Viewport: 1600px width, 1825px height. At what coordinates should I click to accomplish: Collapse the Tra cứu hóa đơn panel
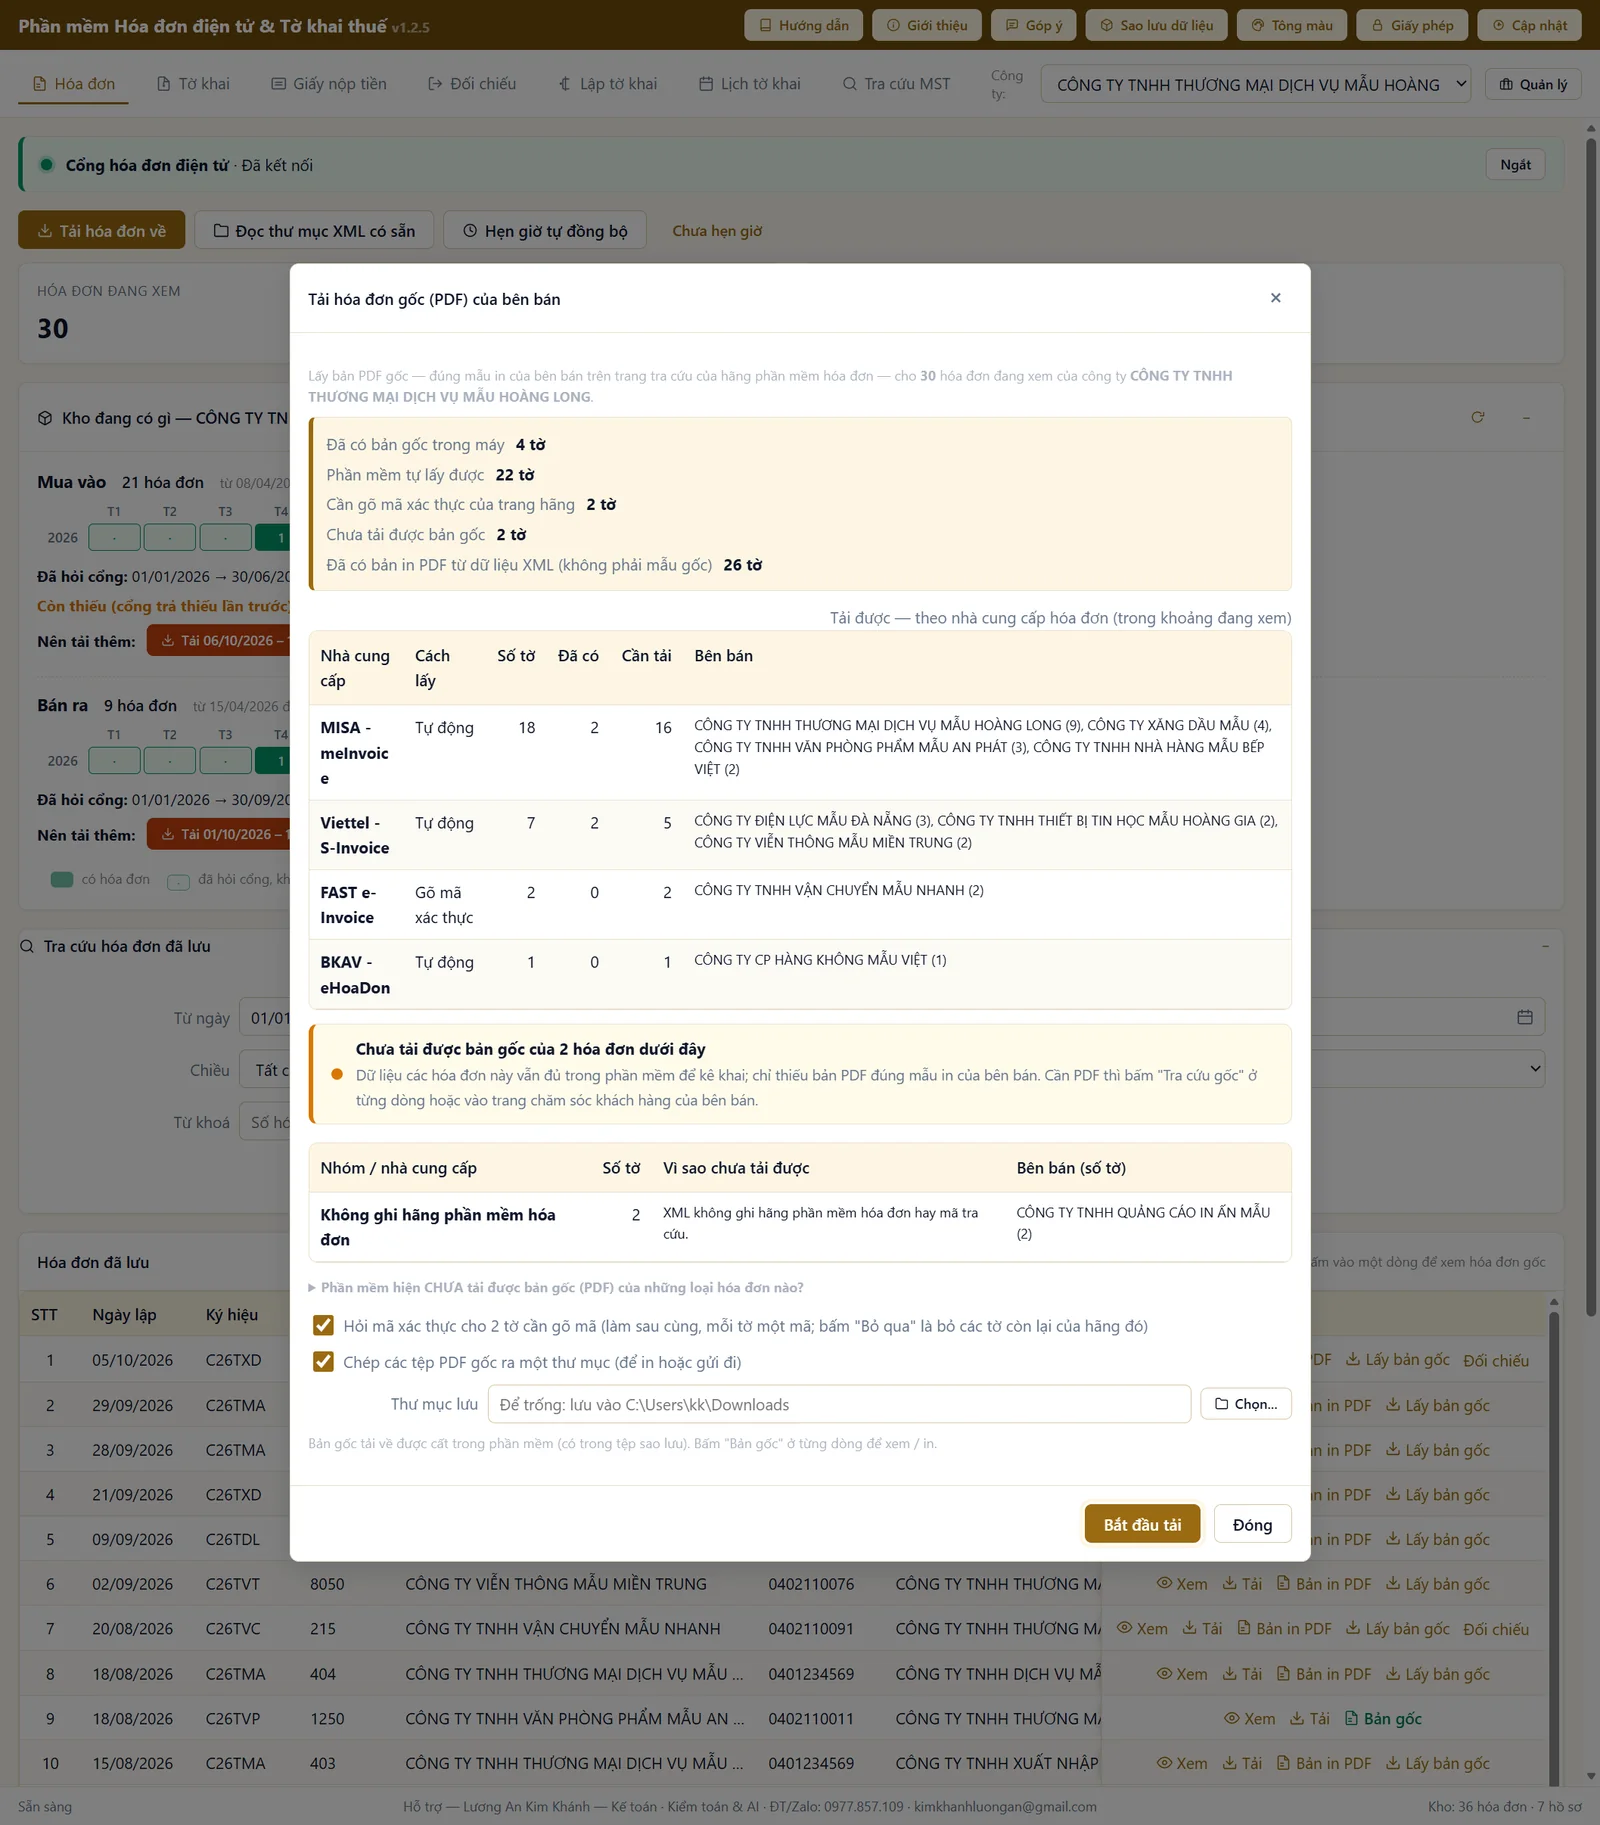1545,946
